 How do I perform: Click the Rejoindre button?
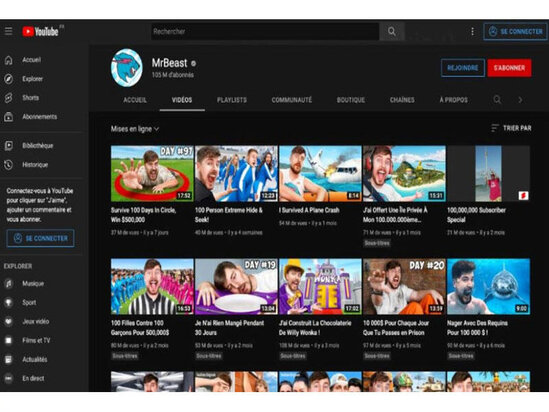click(463, 68)
